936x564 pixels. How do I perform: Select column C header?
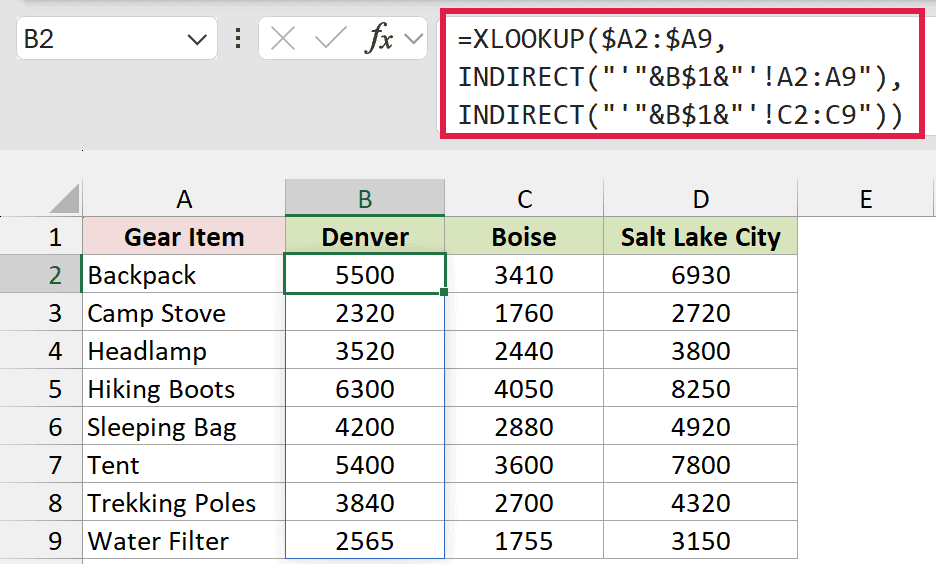coord(524,199)
